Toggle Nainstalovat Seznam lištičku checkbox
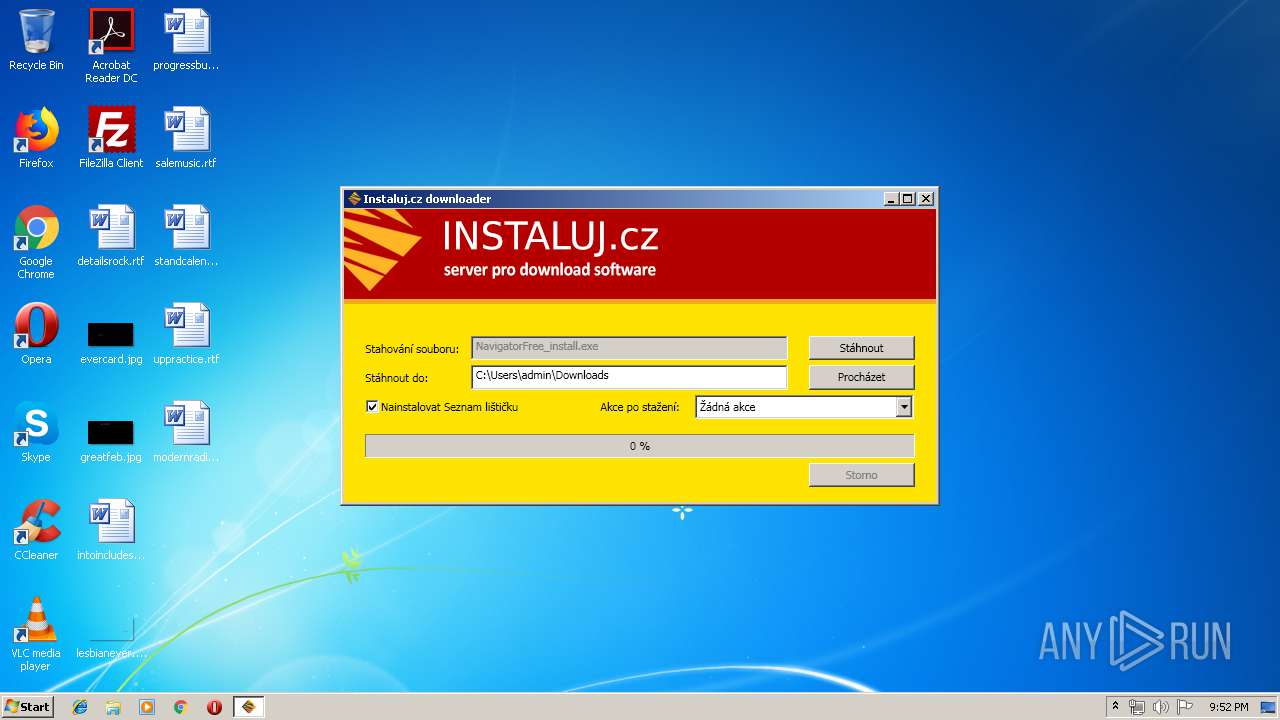The image size is (1280, 720). [x=372, y=407]
